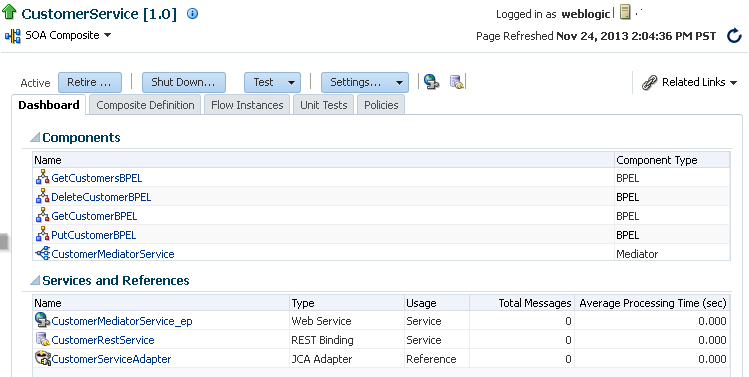
Task: Click the PutCustomerBPEL component icon
Action: coord(43,235)
